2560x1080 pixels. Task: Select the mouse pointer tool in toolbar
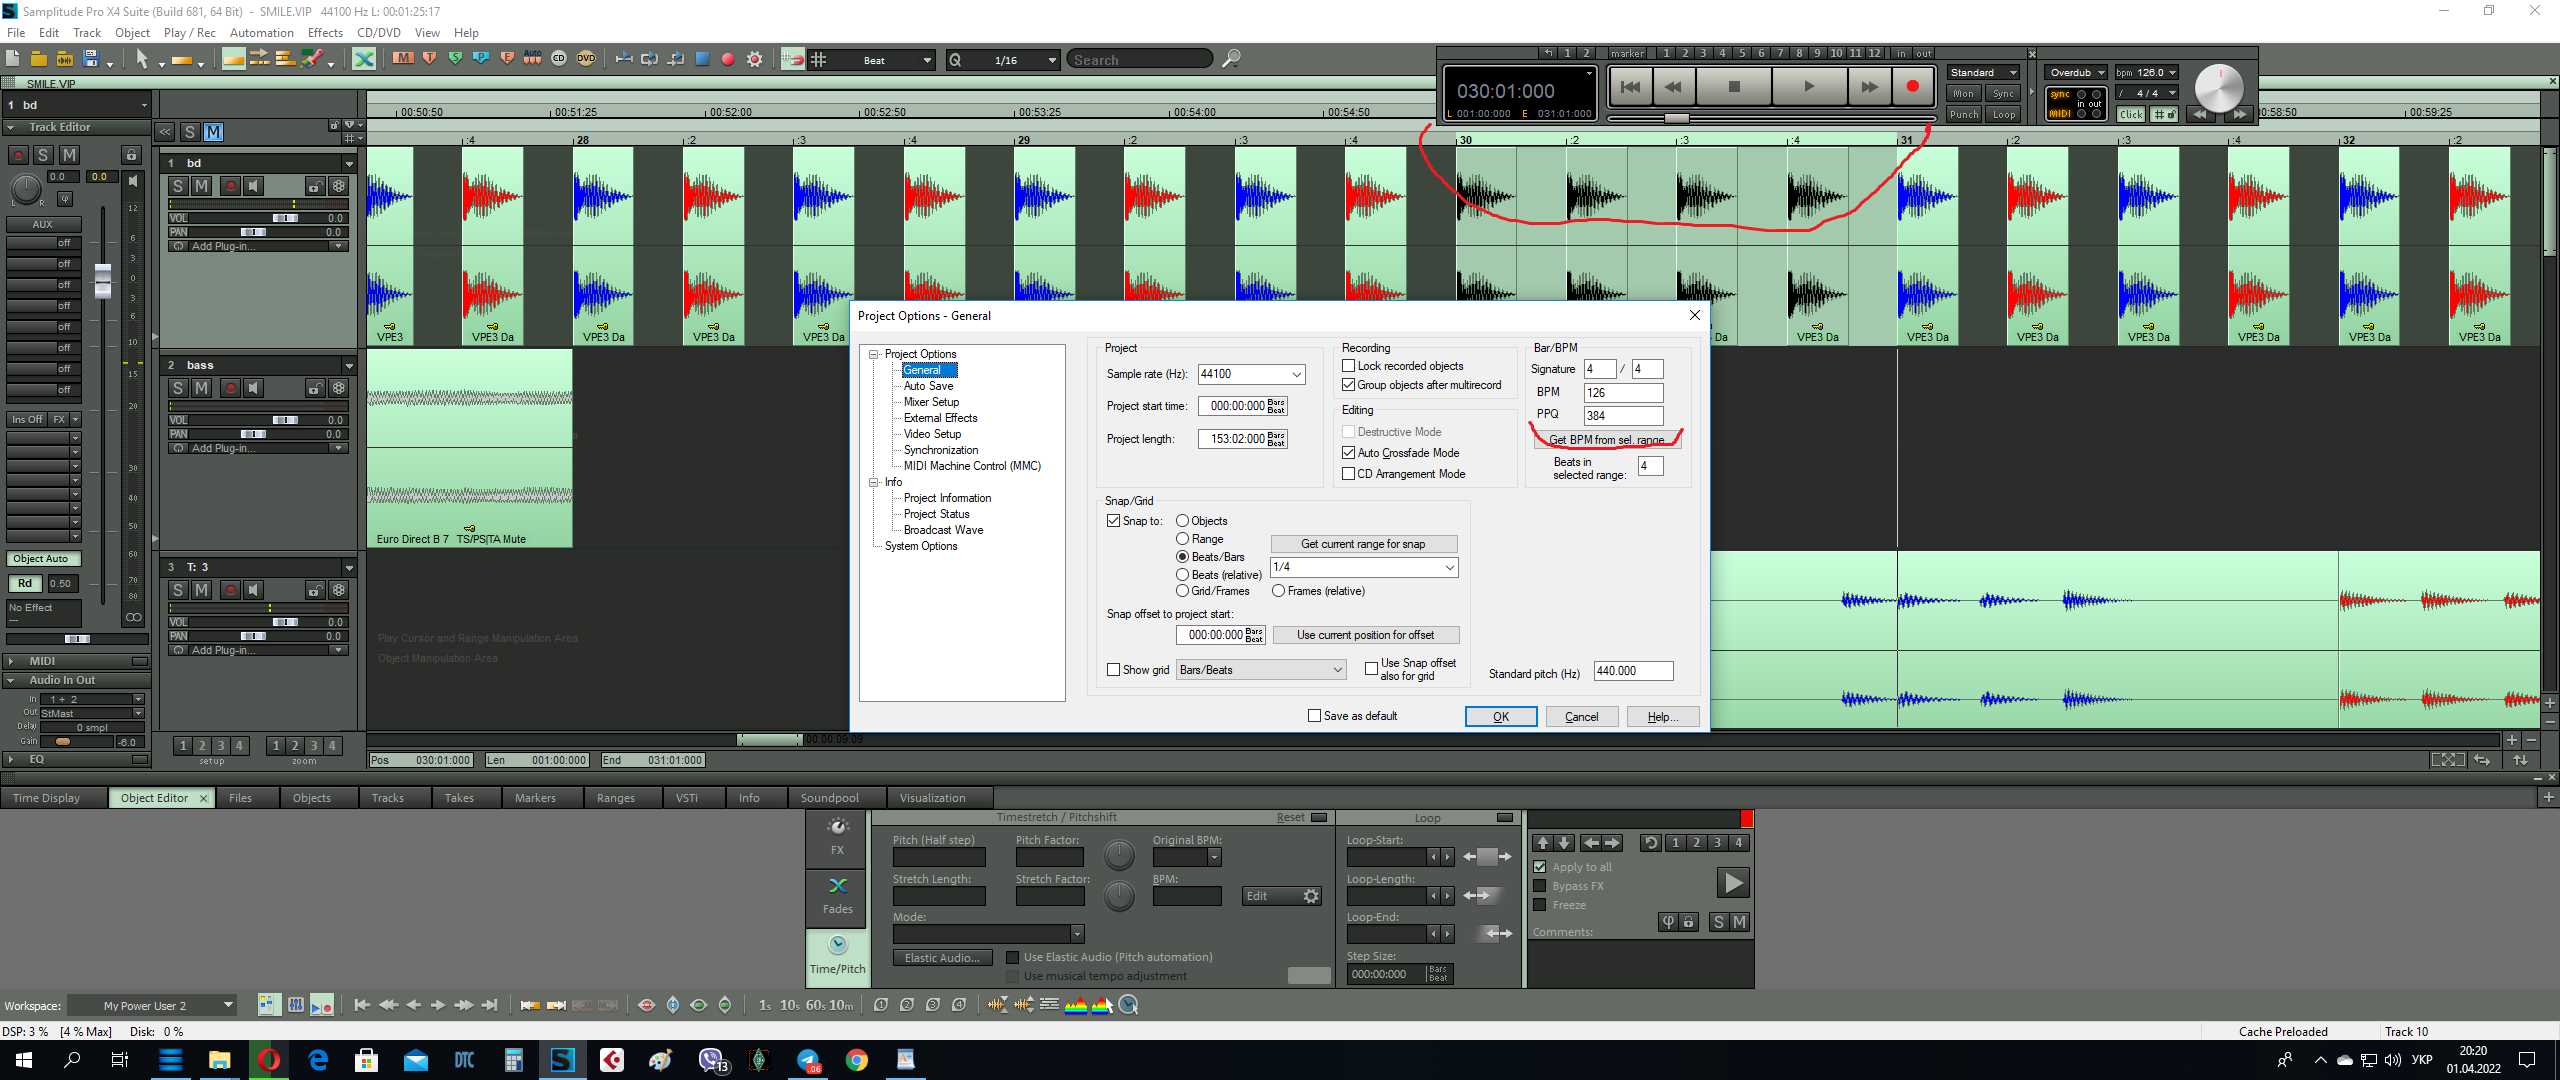[142, 59]
